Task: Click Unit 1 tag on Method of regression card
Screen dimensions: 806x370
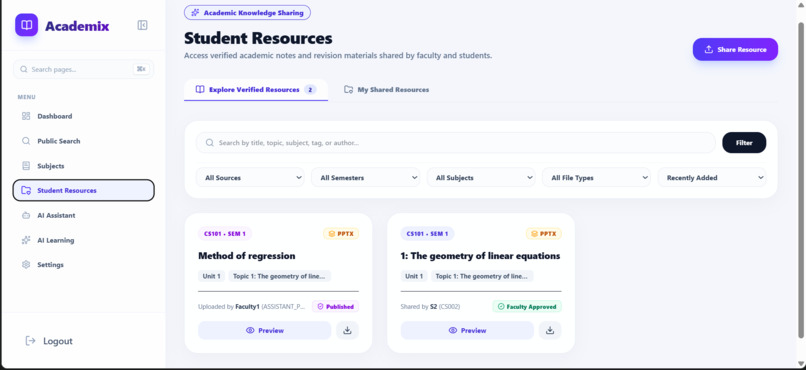Action: (211, 276)
